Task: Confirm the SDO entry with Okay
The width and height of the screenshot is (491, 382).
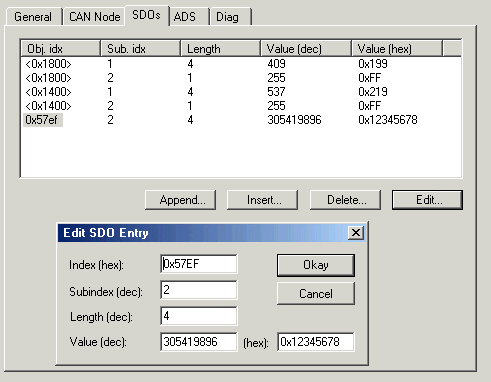Action: tap(316, 265)
